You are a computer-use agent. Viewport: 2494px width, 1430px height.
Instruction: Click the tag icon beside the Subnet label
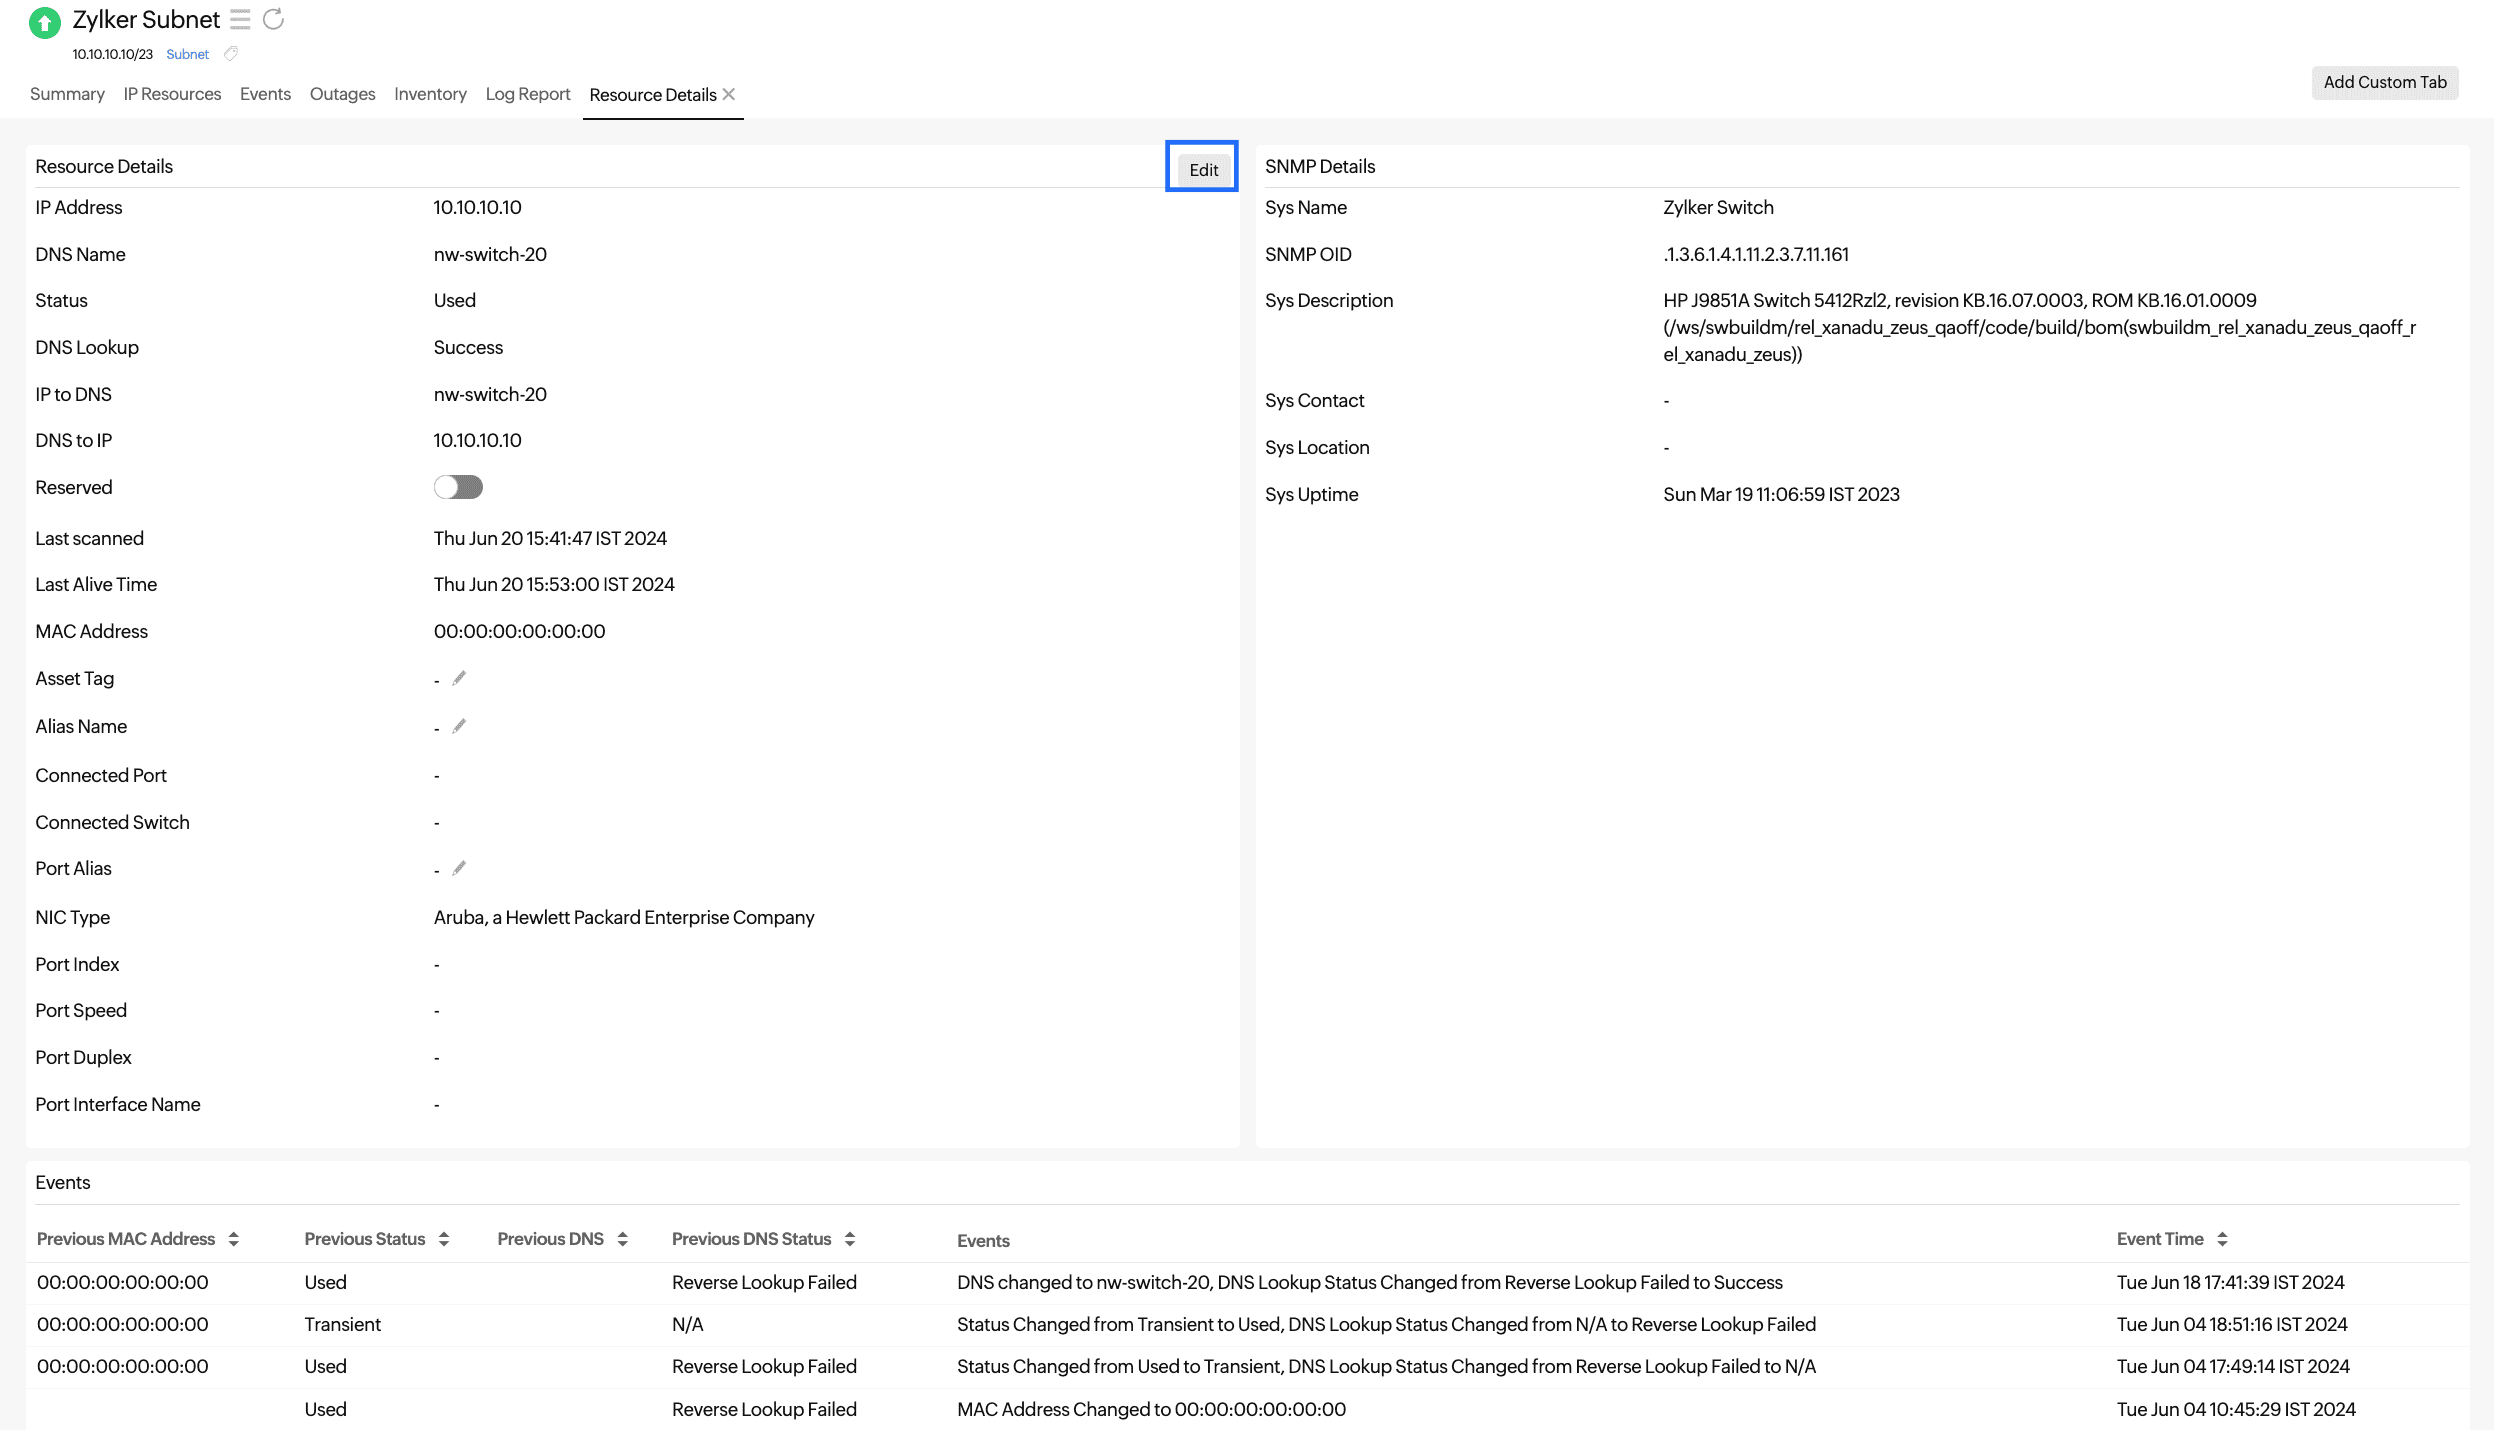231,54
